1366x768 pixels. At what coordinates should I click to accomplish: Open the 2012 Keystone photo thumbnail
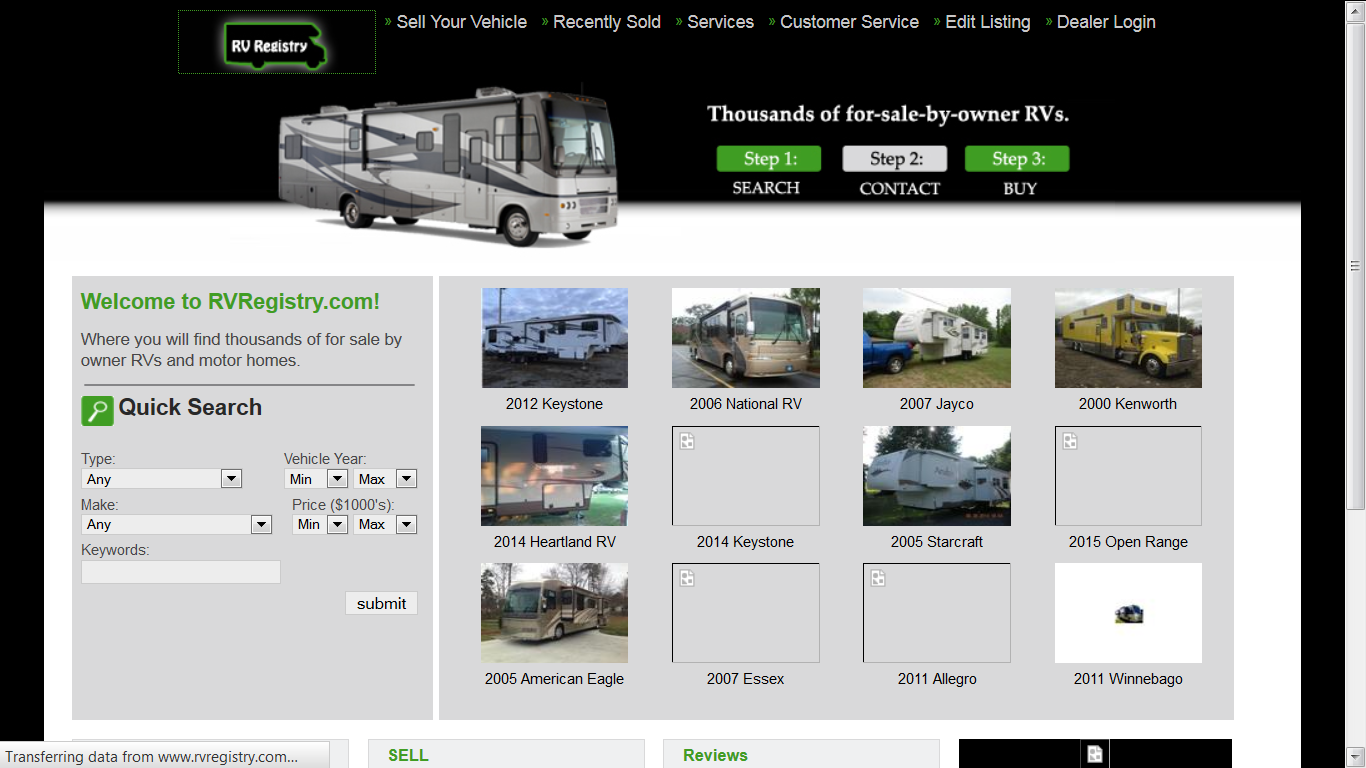click(555, 338)
